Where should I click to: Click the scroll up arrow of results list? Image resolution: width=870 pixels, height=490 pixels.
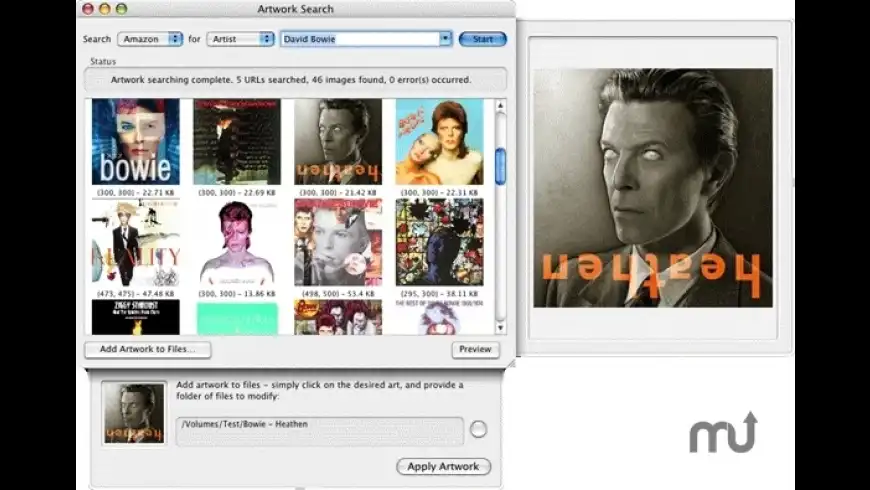[500, 105]
